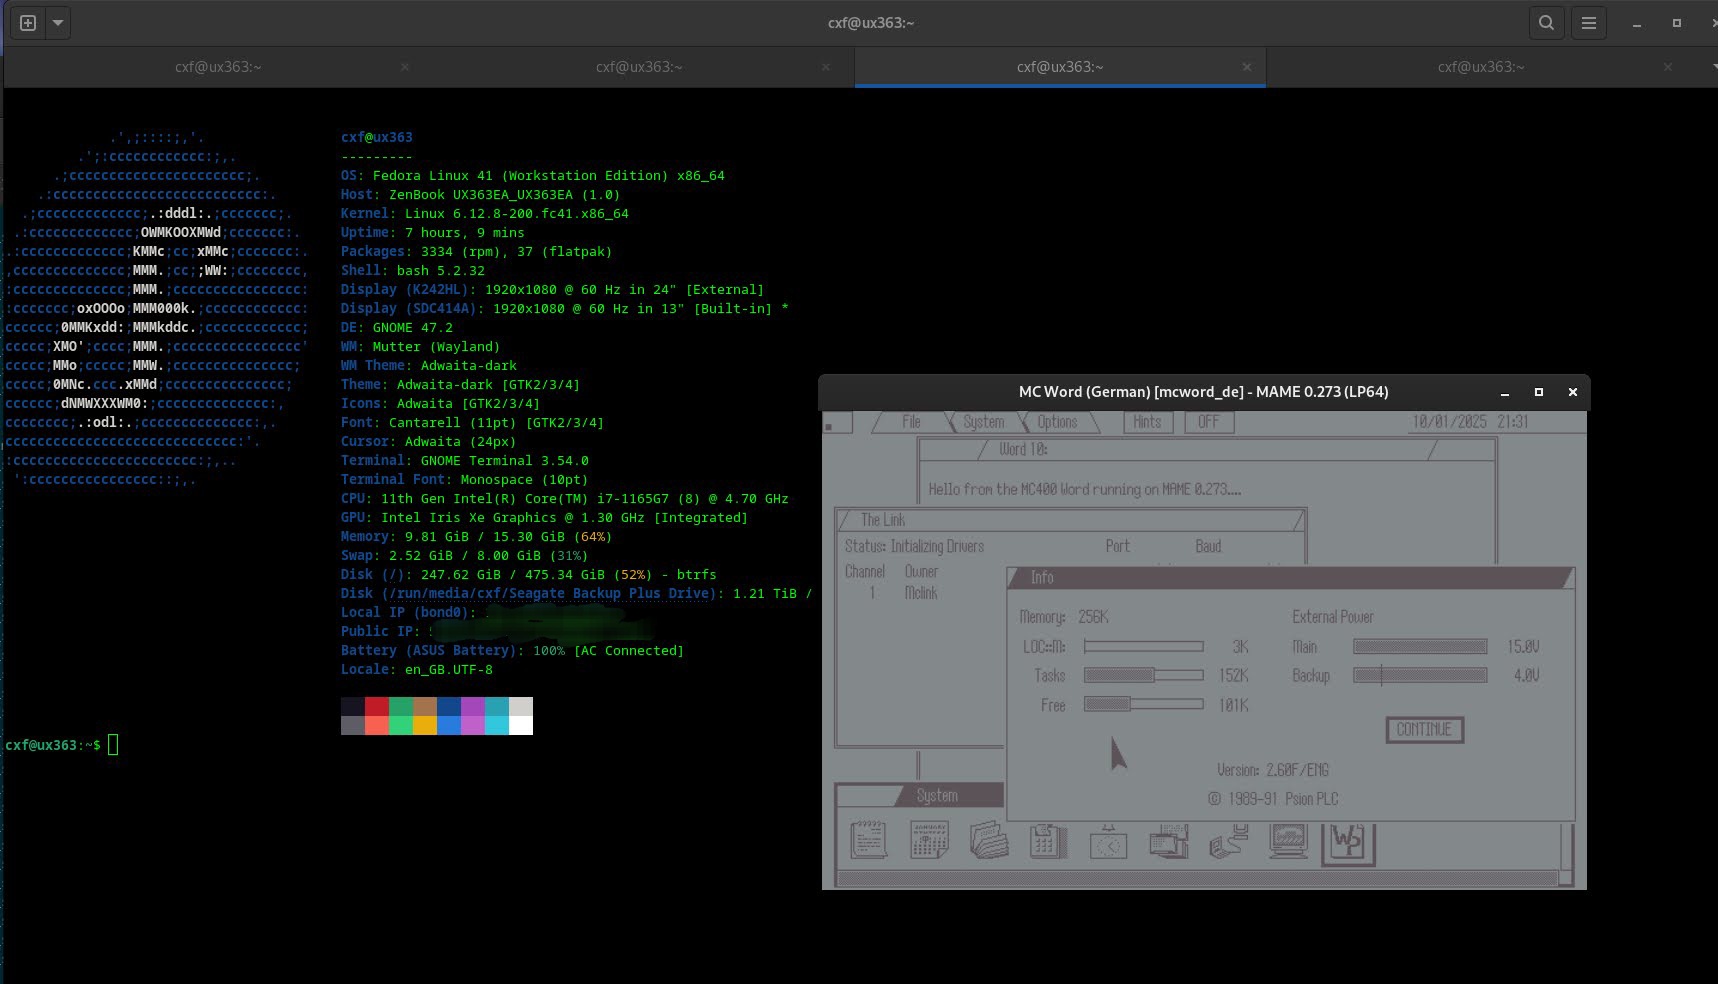Select the WP word processor icon
The image size is (1718, 984).
coord(1348,842)
